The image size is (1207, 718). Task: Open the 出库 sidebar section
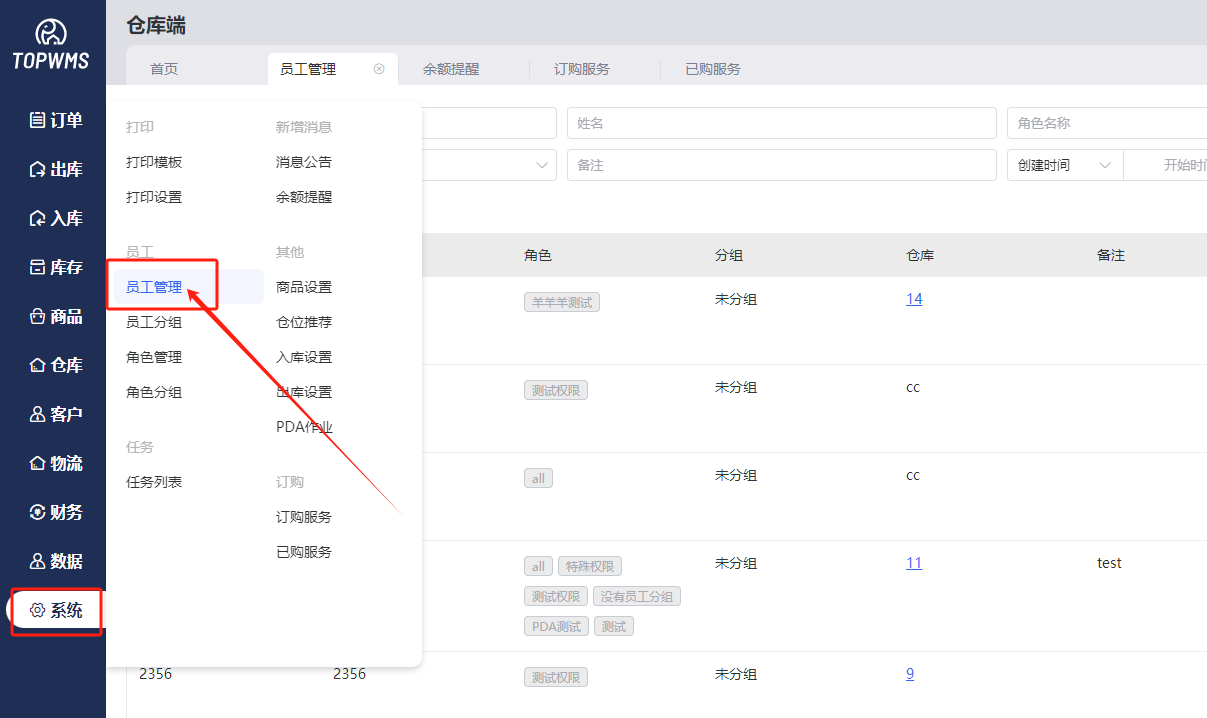[x=55, y=169]
